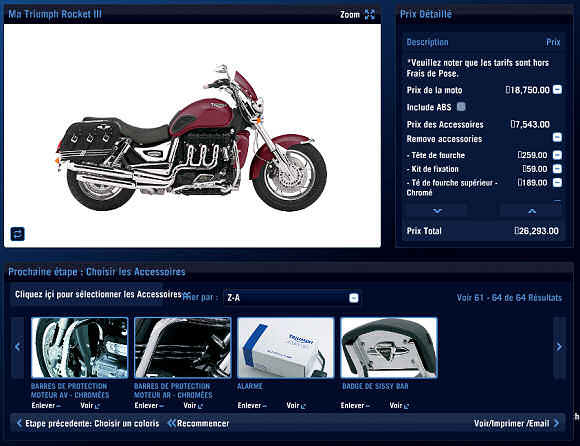Open Voir/Imprimer /Email
This screenshot has height=446, width=580.
[517, 423]
